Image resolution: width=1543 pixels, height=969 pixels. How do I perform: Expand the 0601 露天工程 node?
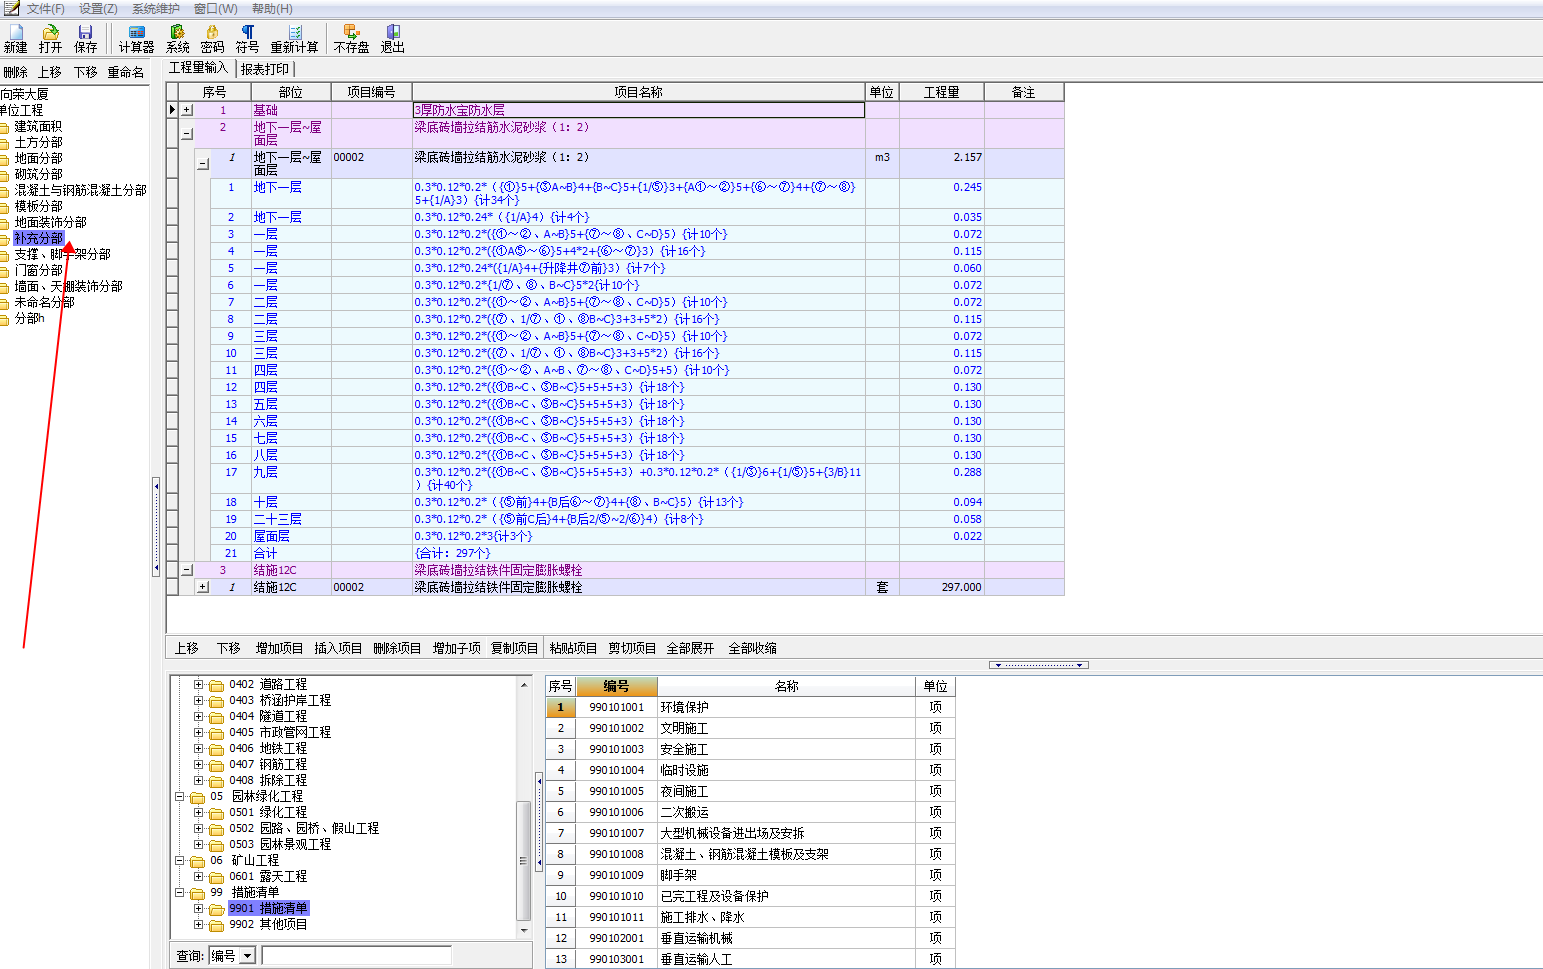point(198,877)
